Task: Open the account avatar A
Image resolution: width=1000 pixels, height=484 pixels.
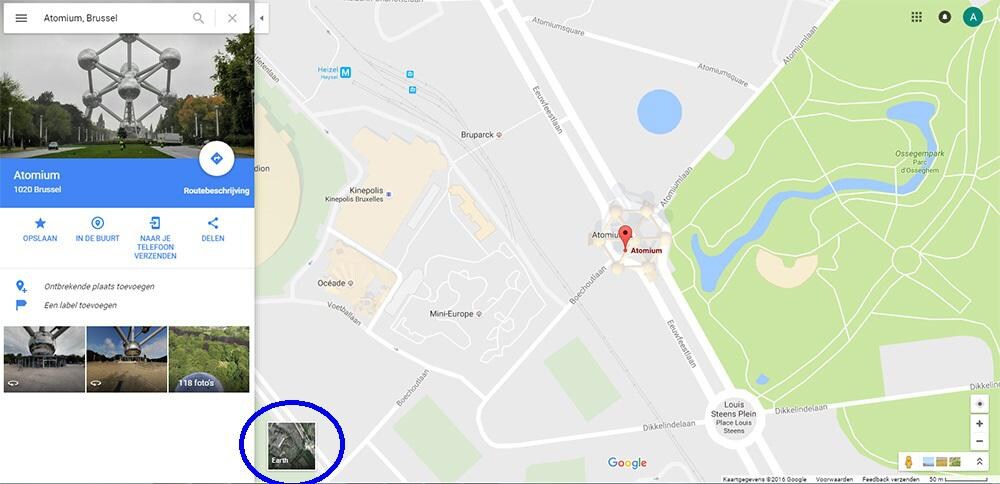Action: coord(973,17)
